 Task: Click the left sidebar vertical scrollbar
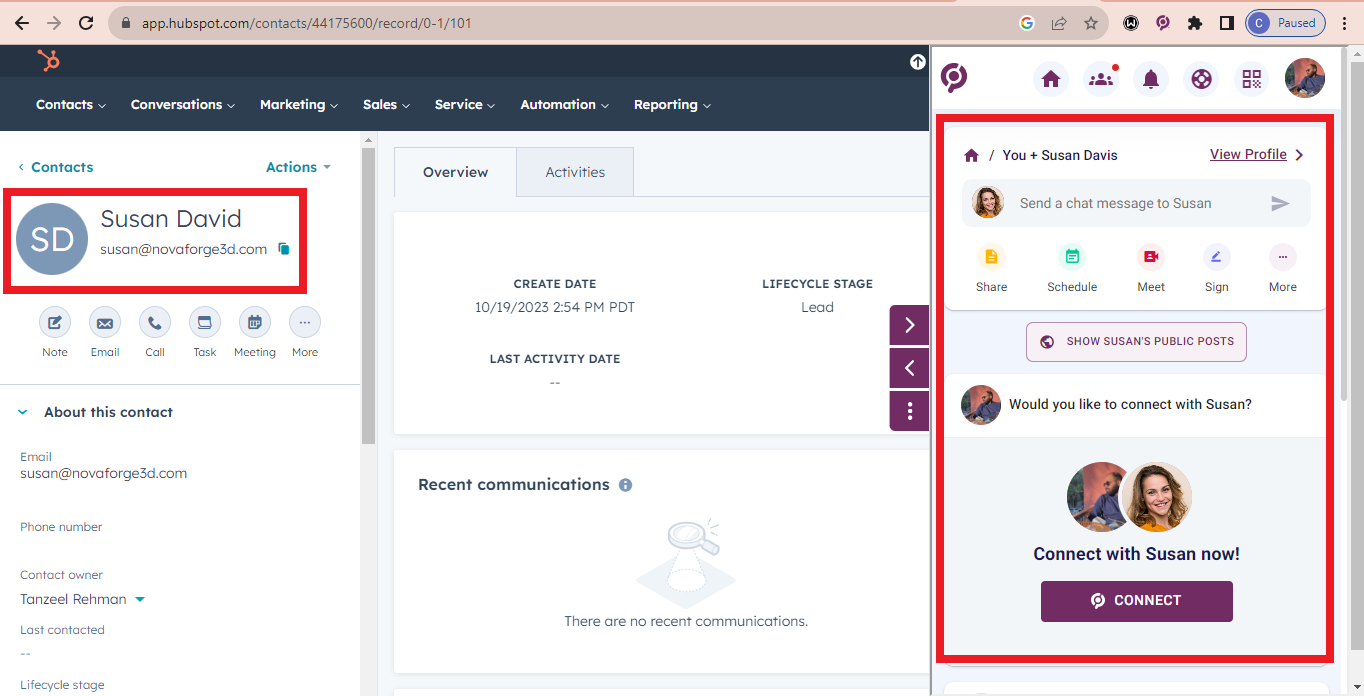pos(368,295)
